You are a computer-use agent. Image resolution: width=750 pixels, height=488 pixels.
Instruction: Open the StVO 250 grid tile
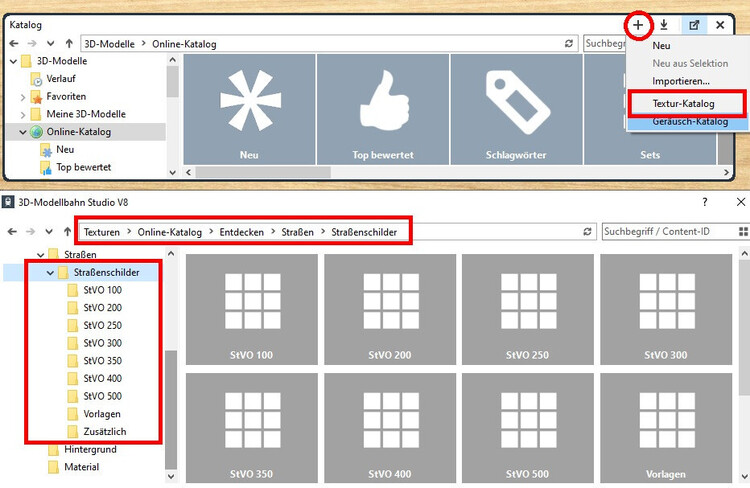click(528, 309)
